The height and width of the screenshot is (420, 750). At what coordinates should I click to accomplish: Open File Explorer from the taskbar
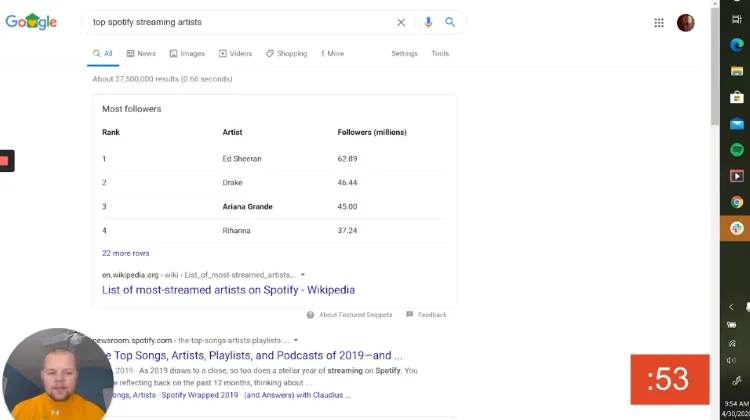pyautogui.click(x=737, y=71)
